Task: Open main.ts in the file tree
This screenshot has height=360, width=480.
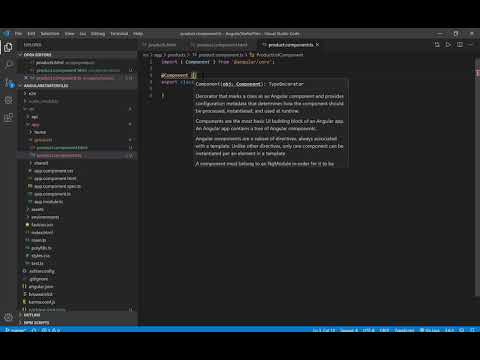Action: point(77,240)
